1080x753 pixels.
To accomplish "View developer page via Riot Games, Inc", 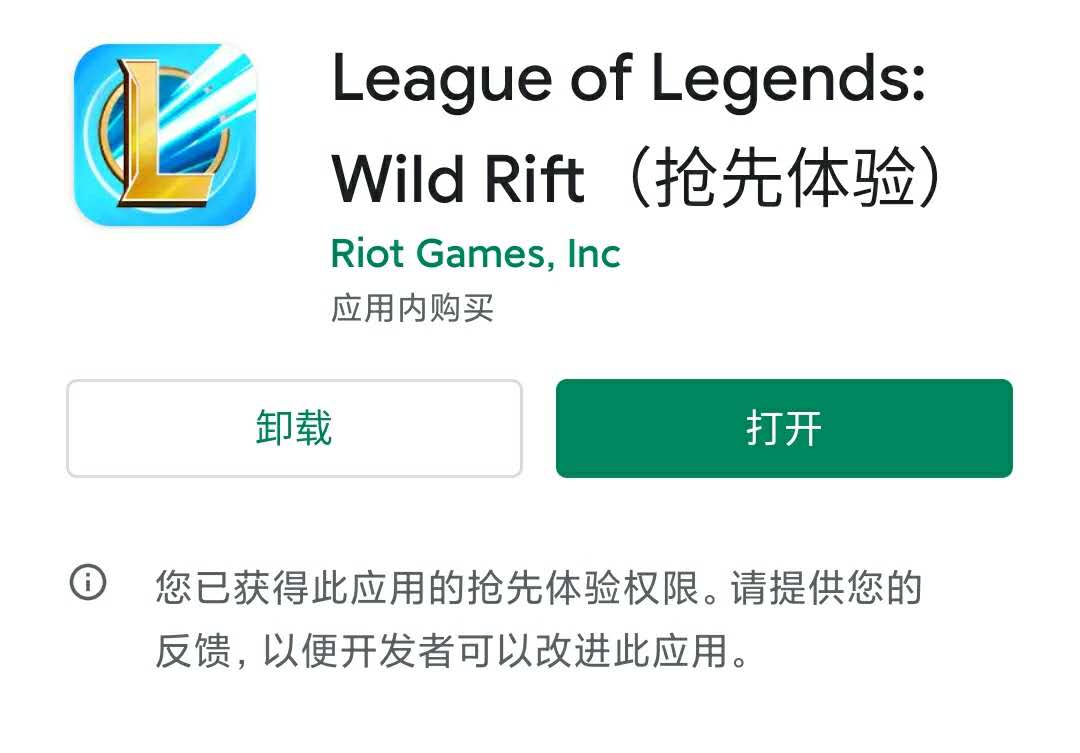I will pyautogui.click(x=475, y=254).
